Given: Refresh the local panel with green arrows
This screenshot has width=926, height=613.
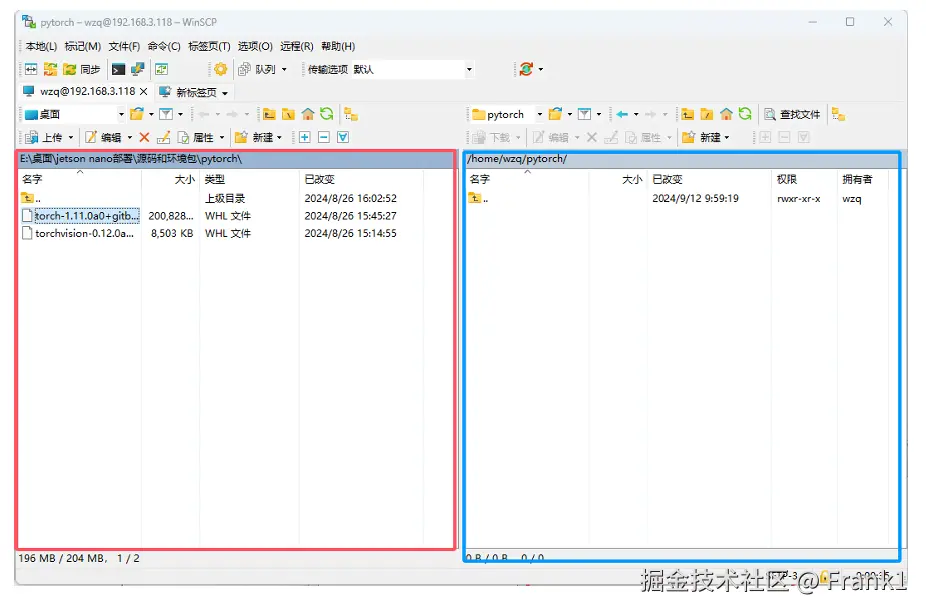Looking at the screenshot, I should tap(327, 114).
